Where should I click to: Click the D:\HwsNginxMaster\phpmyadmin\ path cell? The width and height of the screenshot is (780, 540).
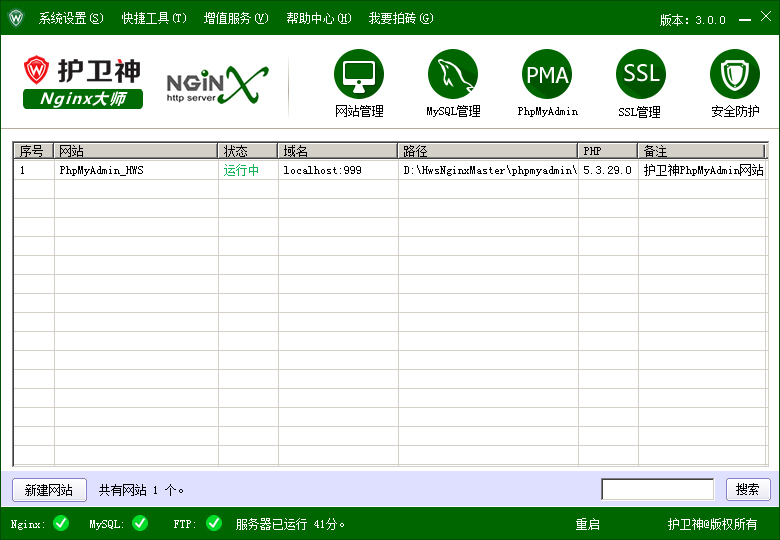click(490, 170)
